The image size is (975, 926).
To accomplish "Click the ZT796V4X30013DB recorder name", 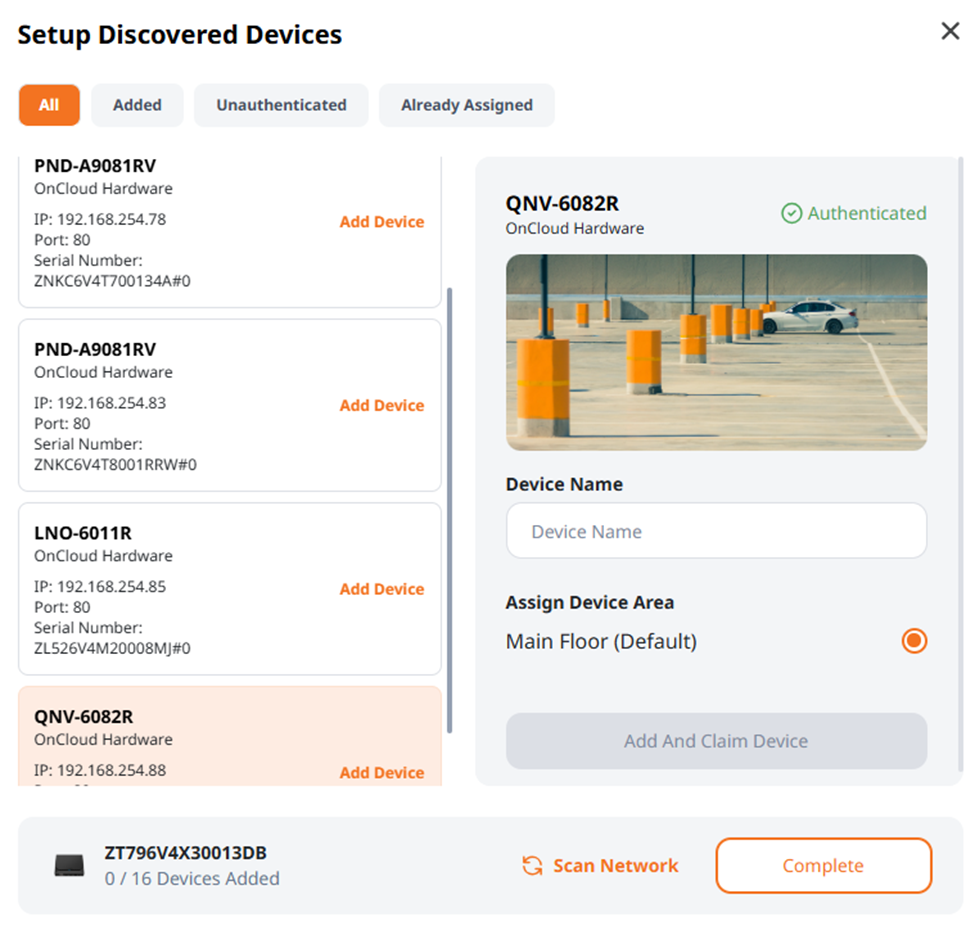I will pyautogui.click(x=185, y=853).
